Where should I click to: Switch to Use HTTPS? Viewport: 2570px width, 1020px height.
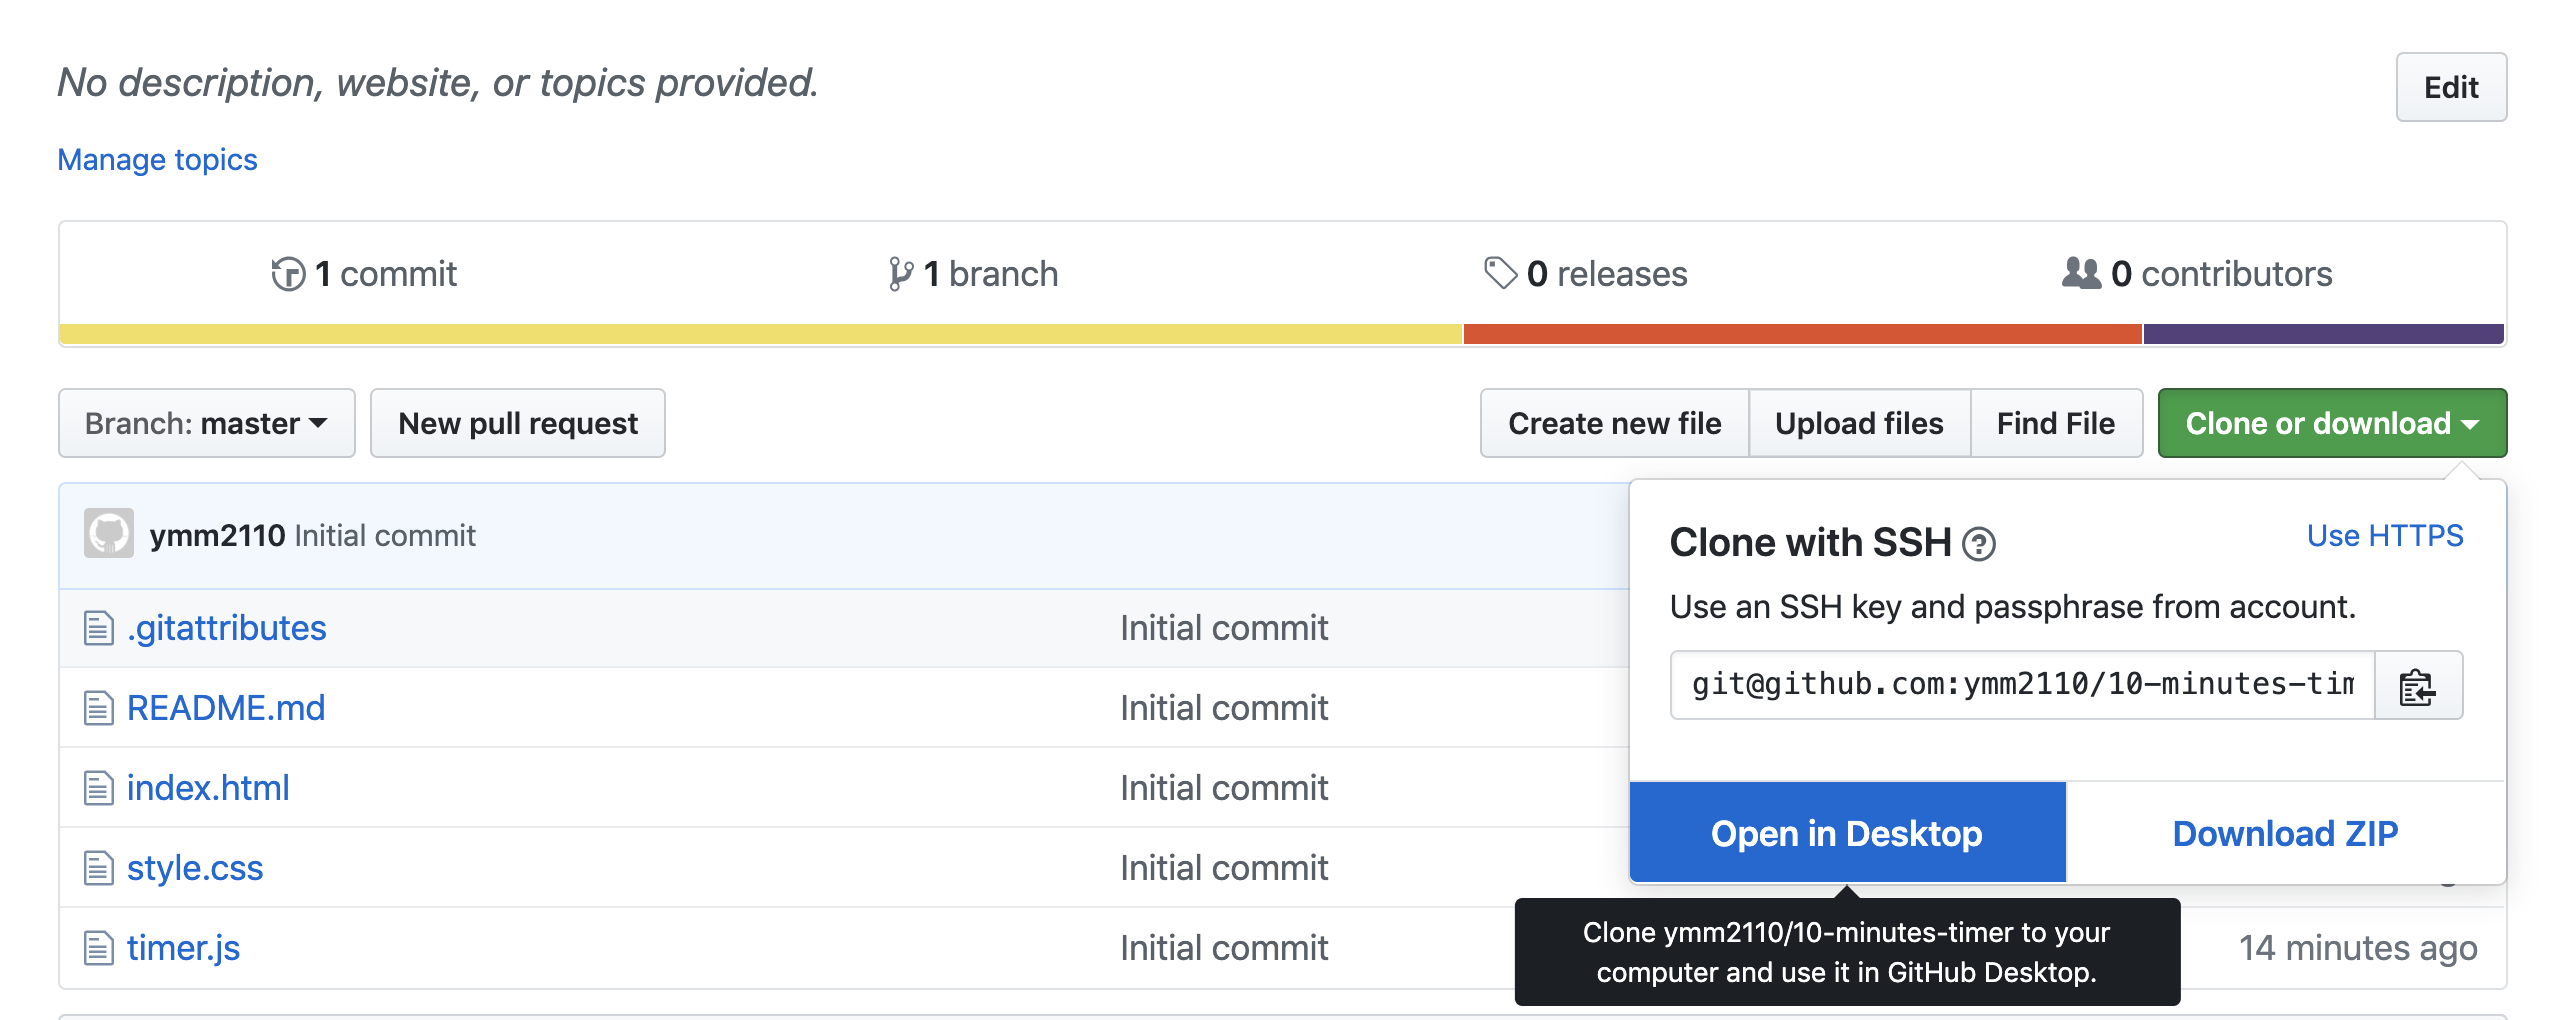click(x=2385, y=535)
